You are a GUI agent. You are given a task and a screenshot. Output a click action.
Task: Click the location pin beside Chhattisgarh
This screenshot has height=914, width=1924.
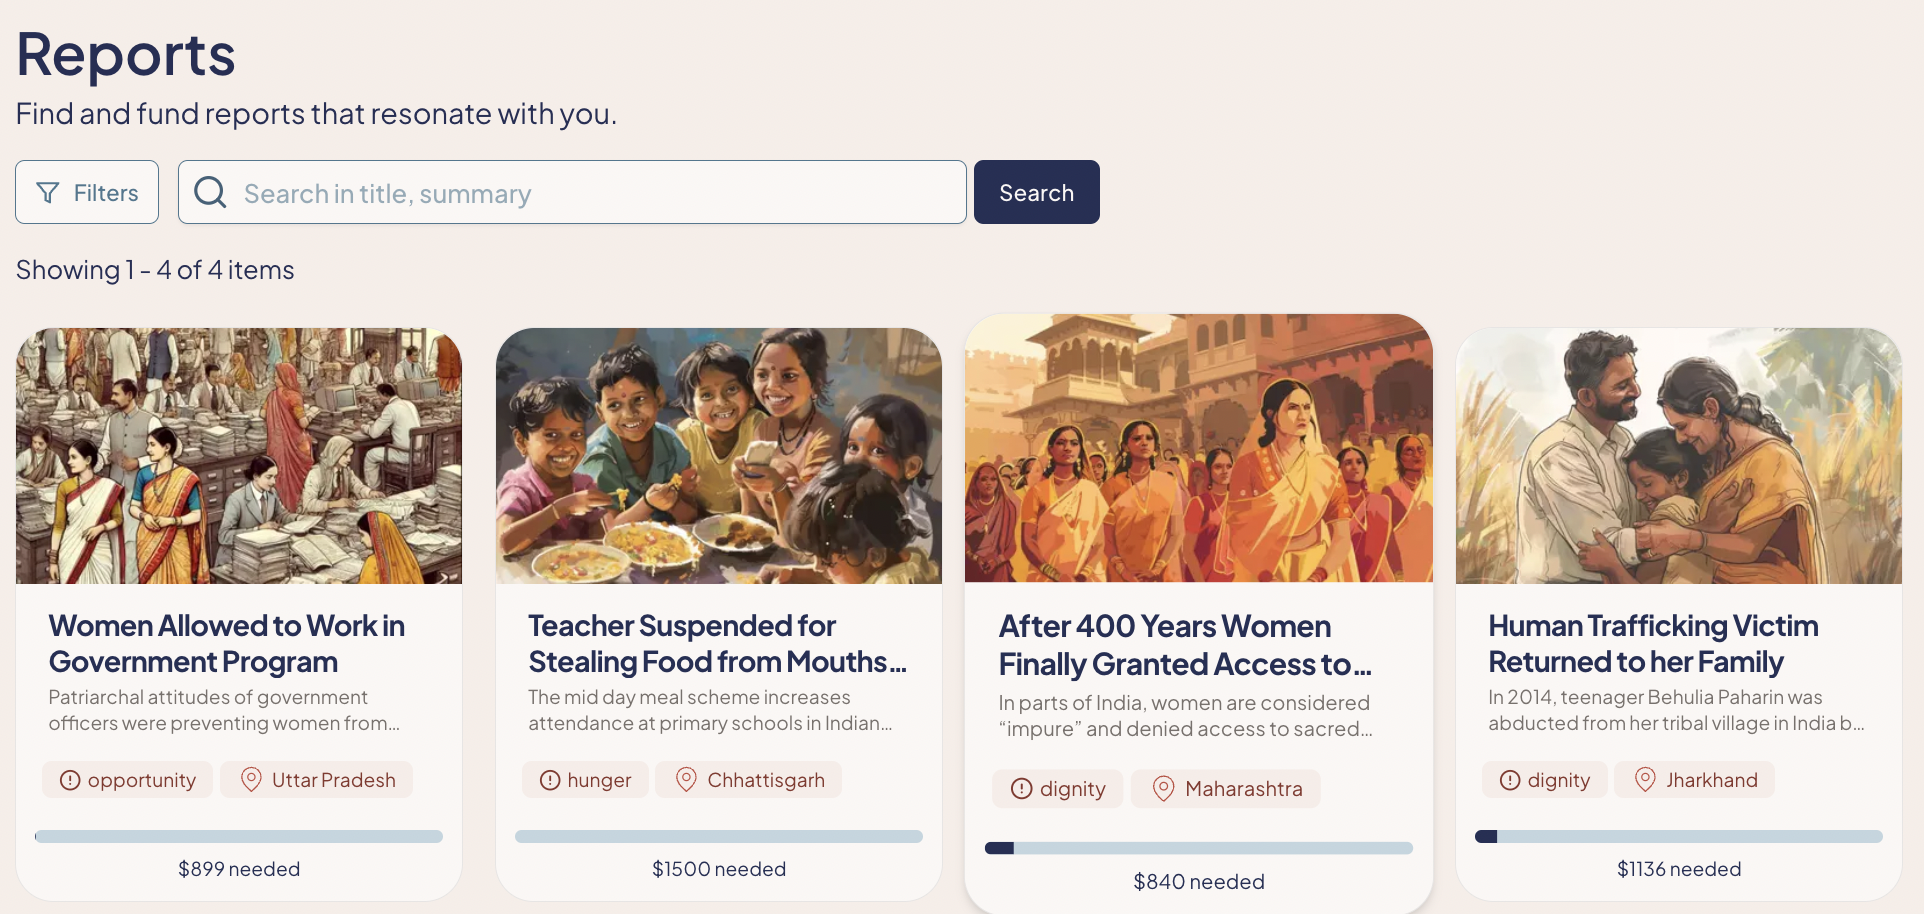tap(686, 780)
